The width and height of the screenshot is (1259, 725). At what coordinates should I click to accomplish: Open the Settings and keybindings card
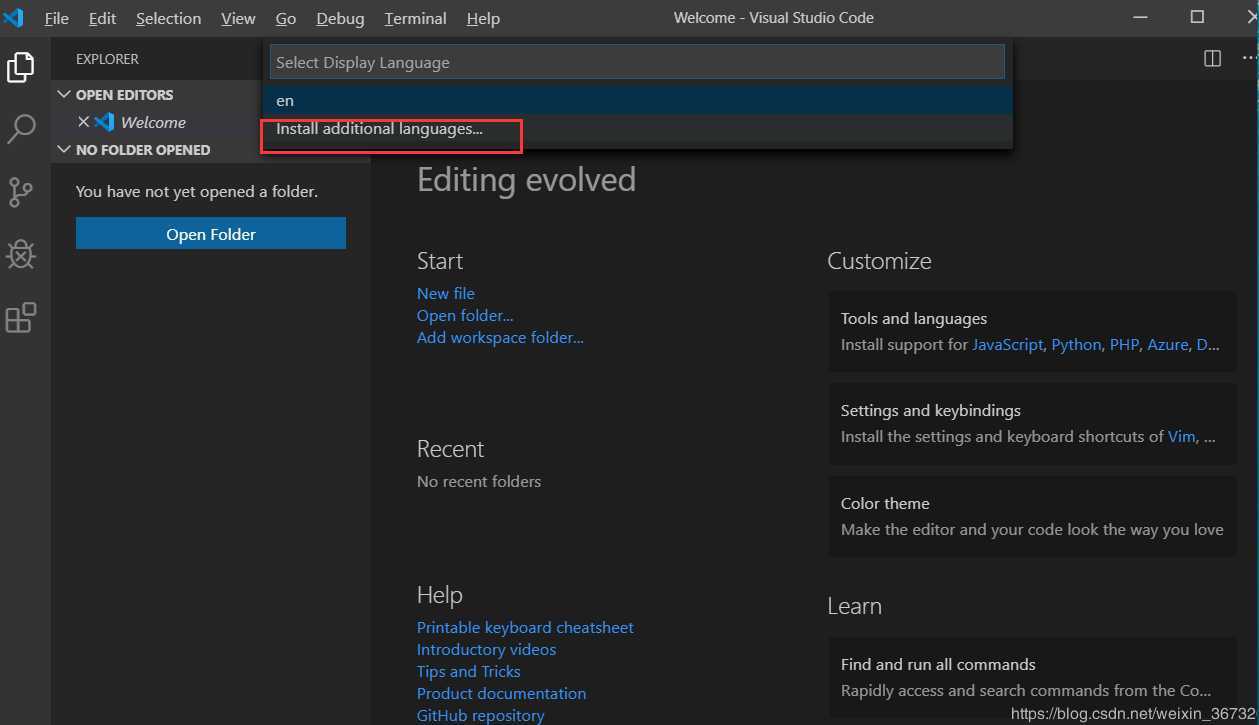coord(1032,423)
